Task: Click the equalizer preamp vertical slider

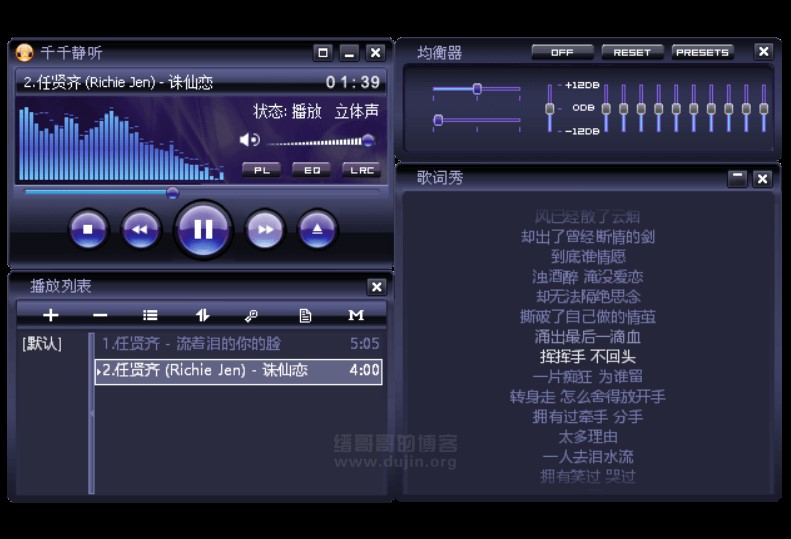Action: (x=550, y=108)
